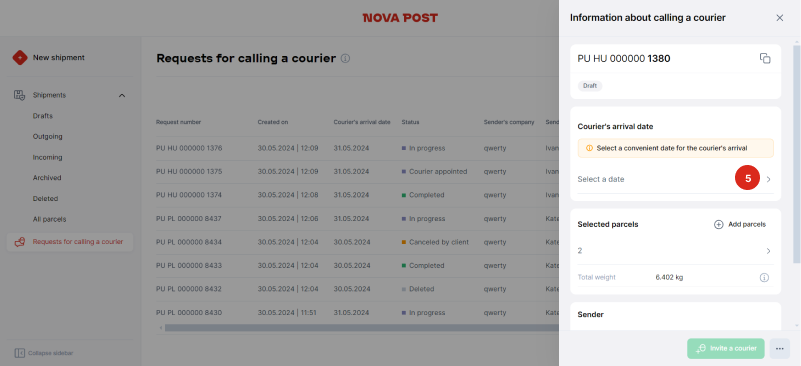
Task: Click the Shipments box icon in the sidebar
Action: click(19, 95)
